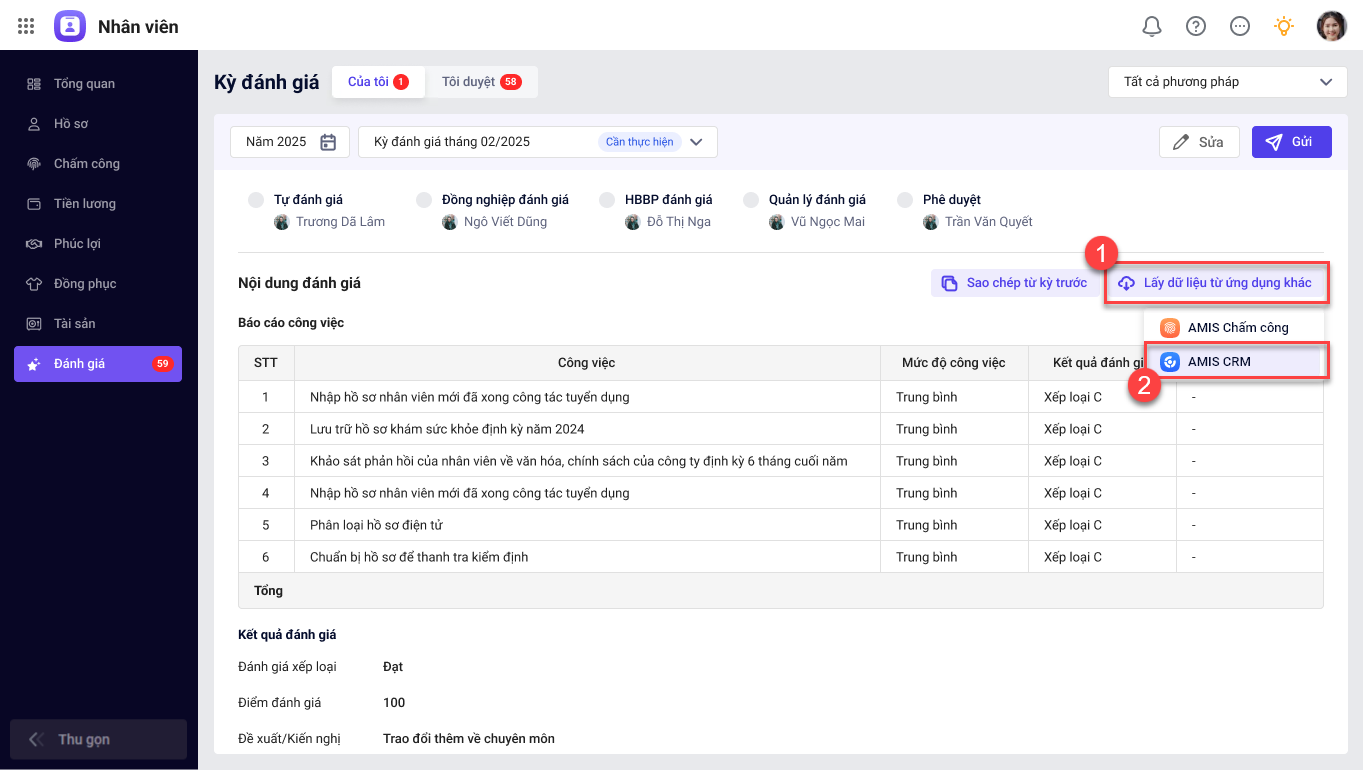Click the chat bubble more icon
This screenshot has width=1363, height=770.
pos(1240,26)
